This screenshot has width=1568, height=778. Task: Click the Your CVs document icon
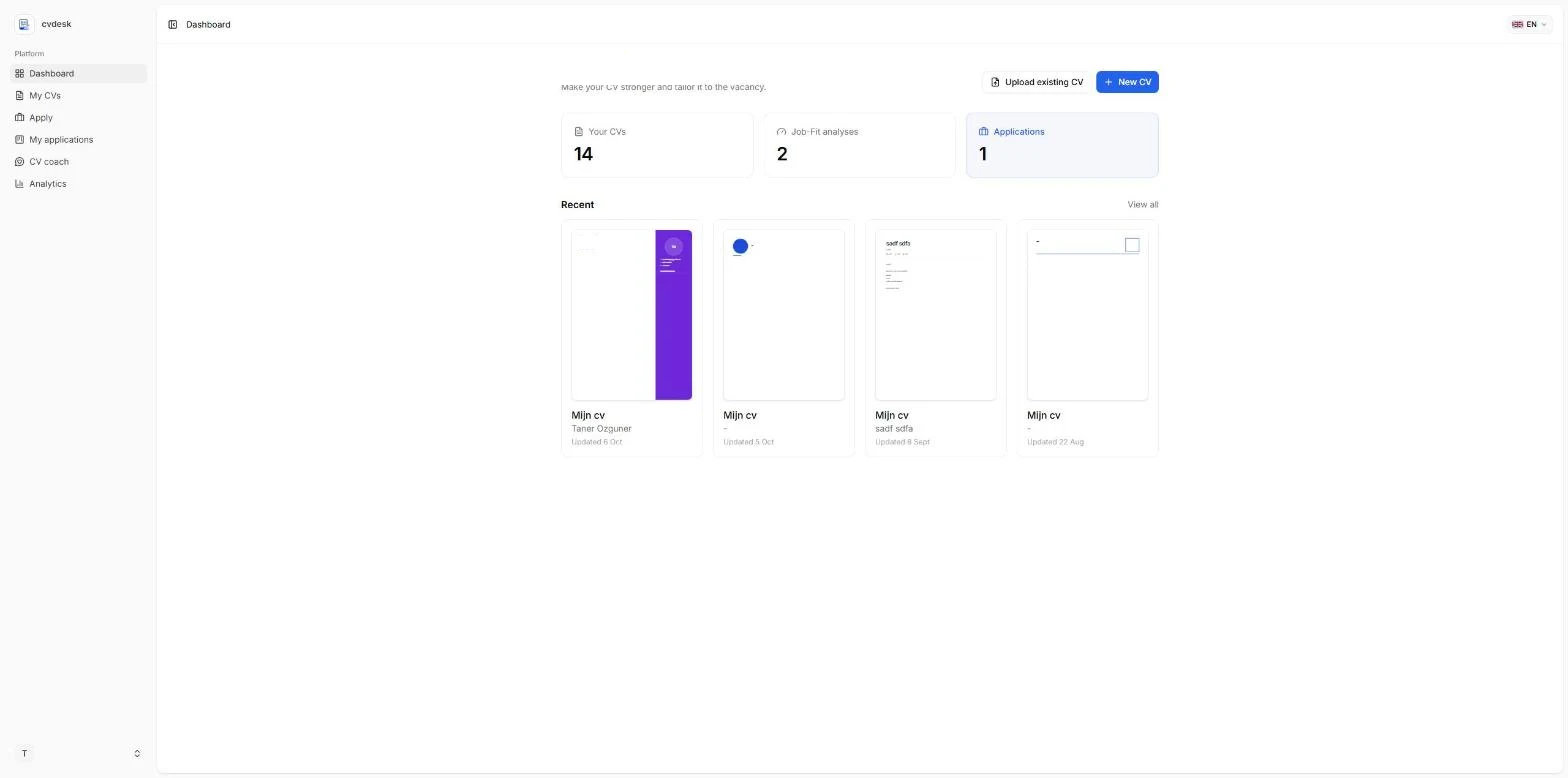(x=578, y=131)
